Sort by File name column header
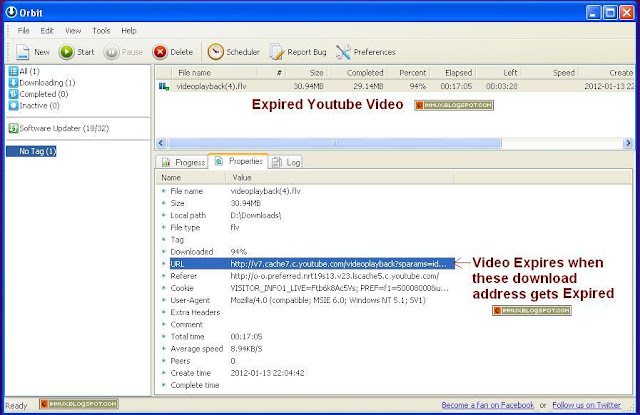640x415 pixels. click(215, 73)
